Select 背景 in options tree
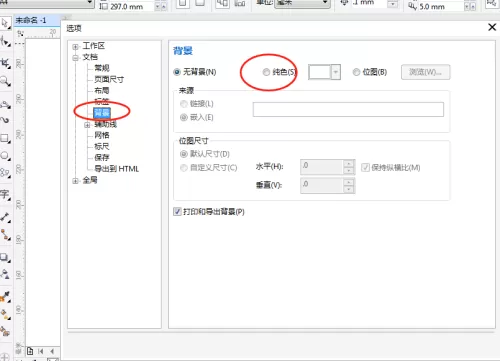This screenshot has height=361, width=500. point(102,113)
